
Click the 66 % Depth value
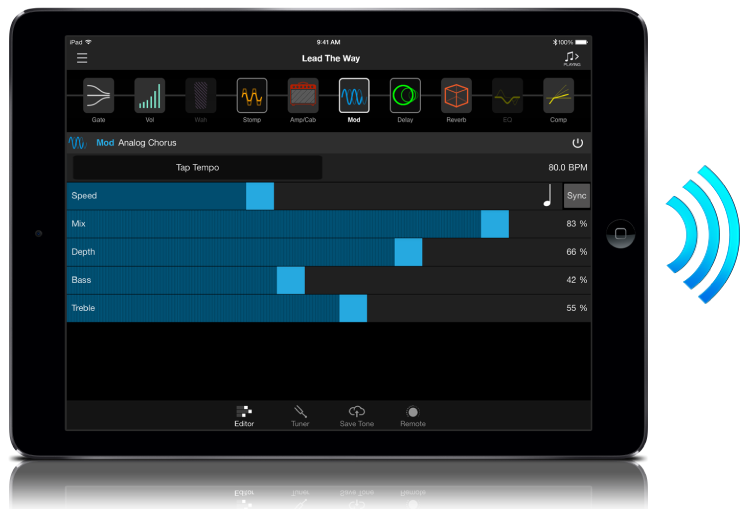coord(577,252)
